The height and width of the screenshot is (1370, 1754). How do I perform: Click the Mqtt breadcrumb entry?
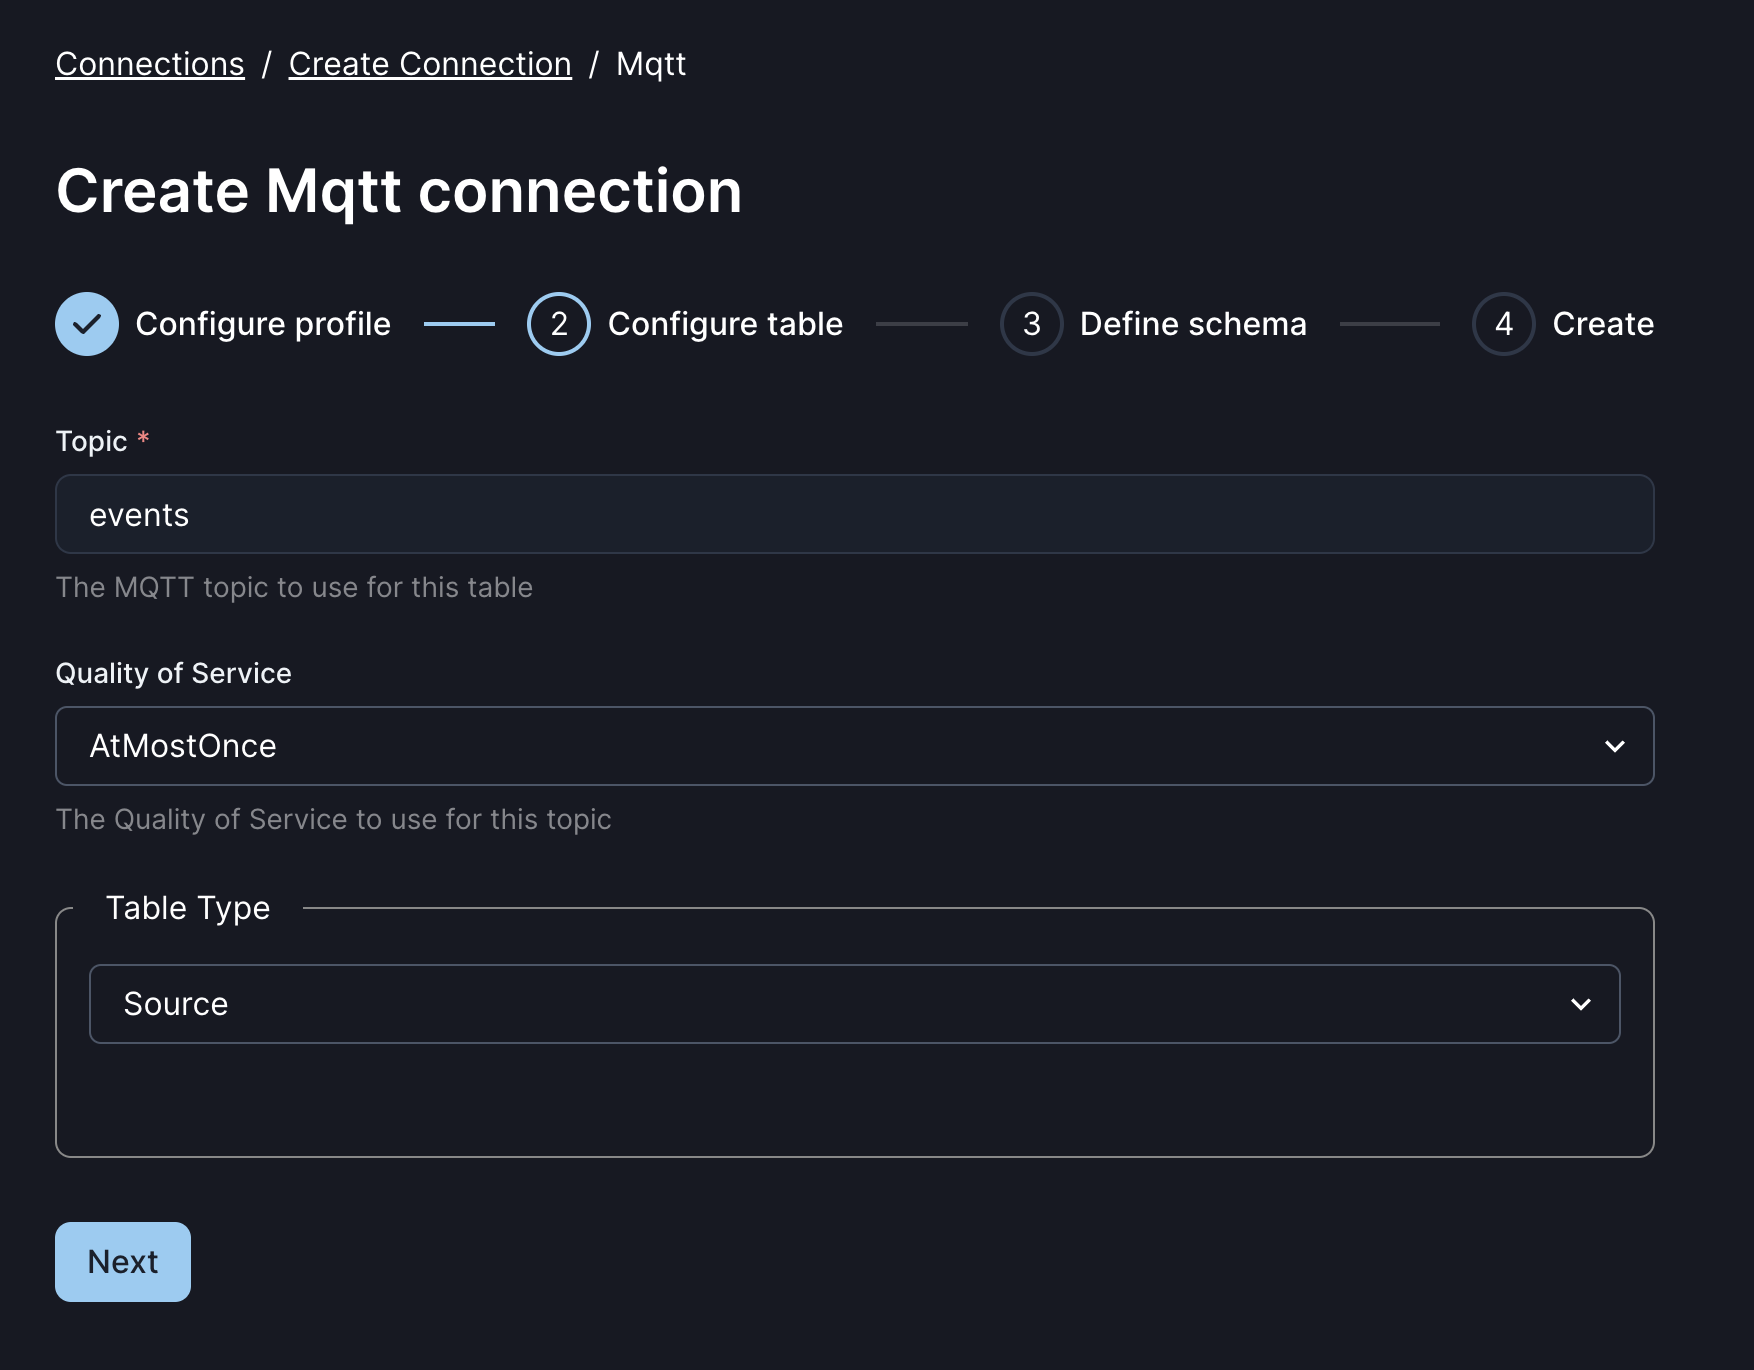[650, 63]
